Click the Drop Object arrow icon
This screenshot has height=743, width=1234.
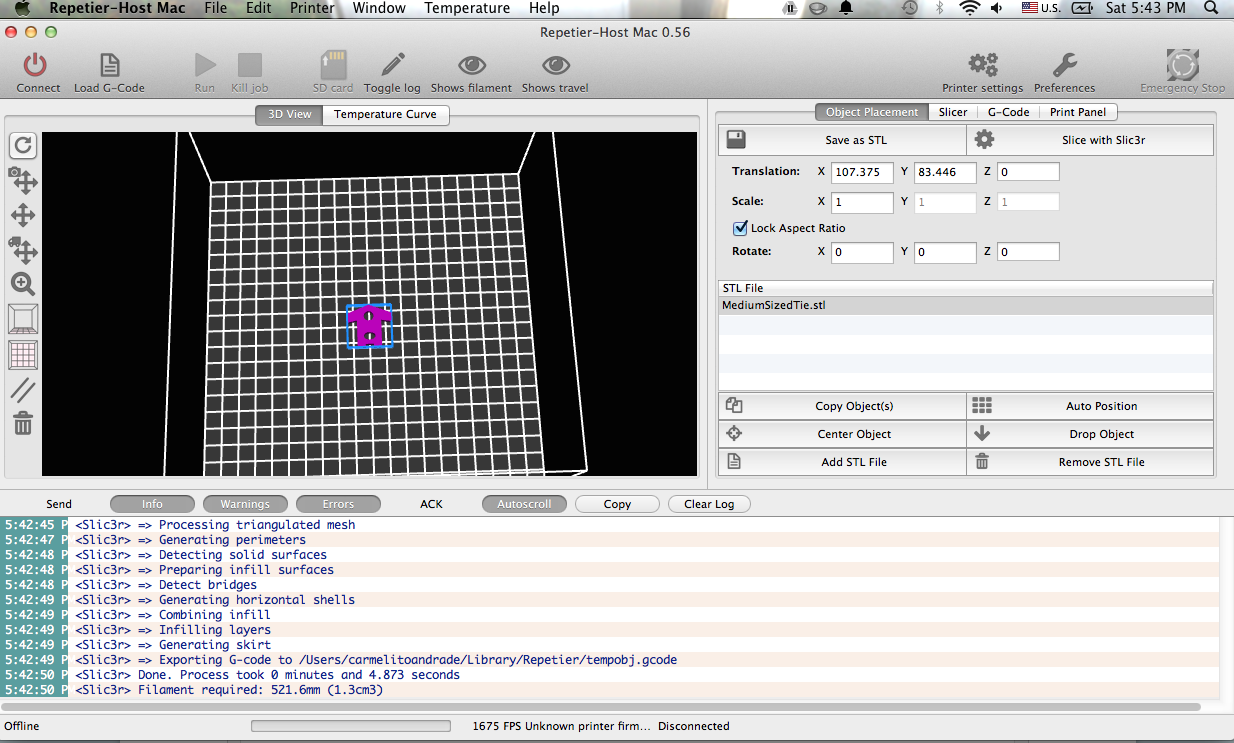click(982, 433)
